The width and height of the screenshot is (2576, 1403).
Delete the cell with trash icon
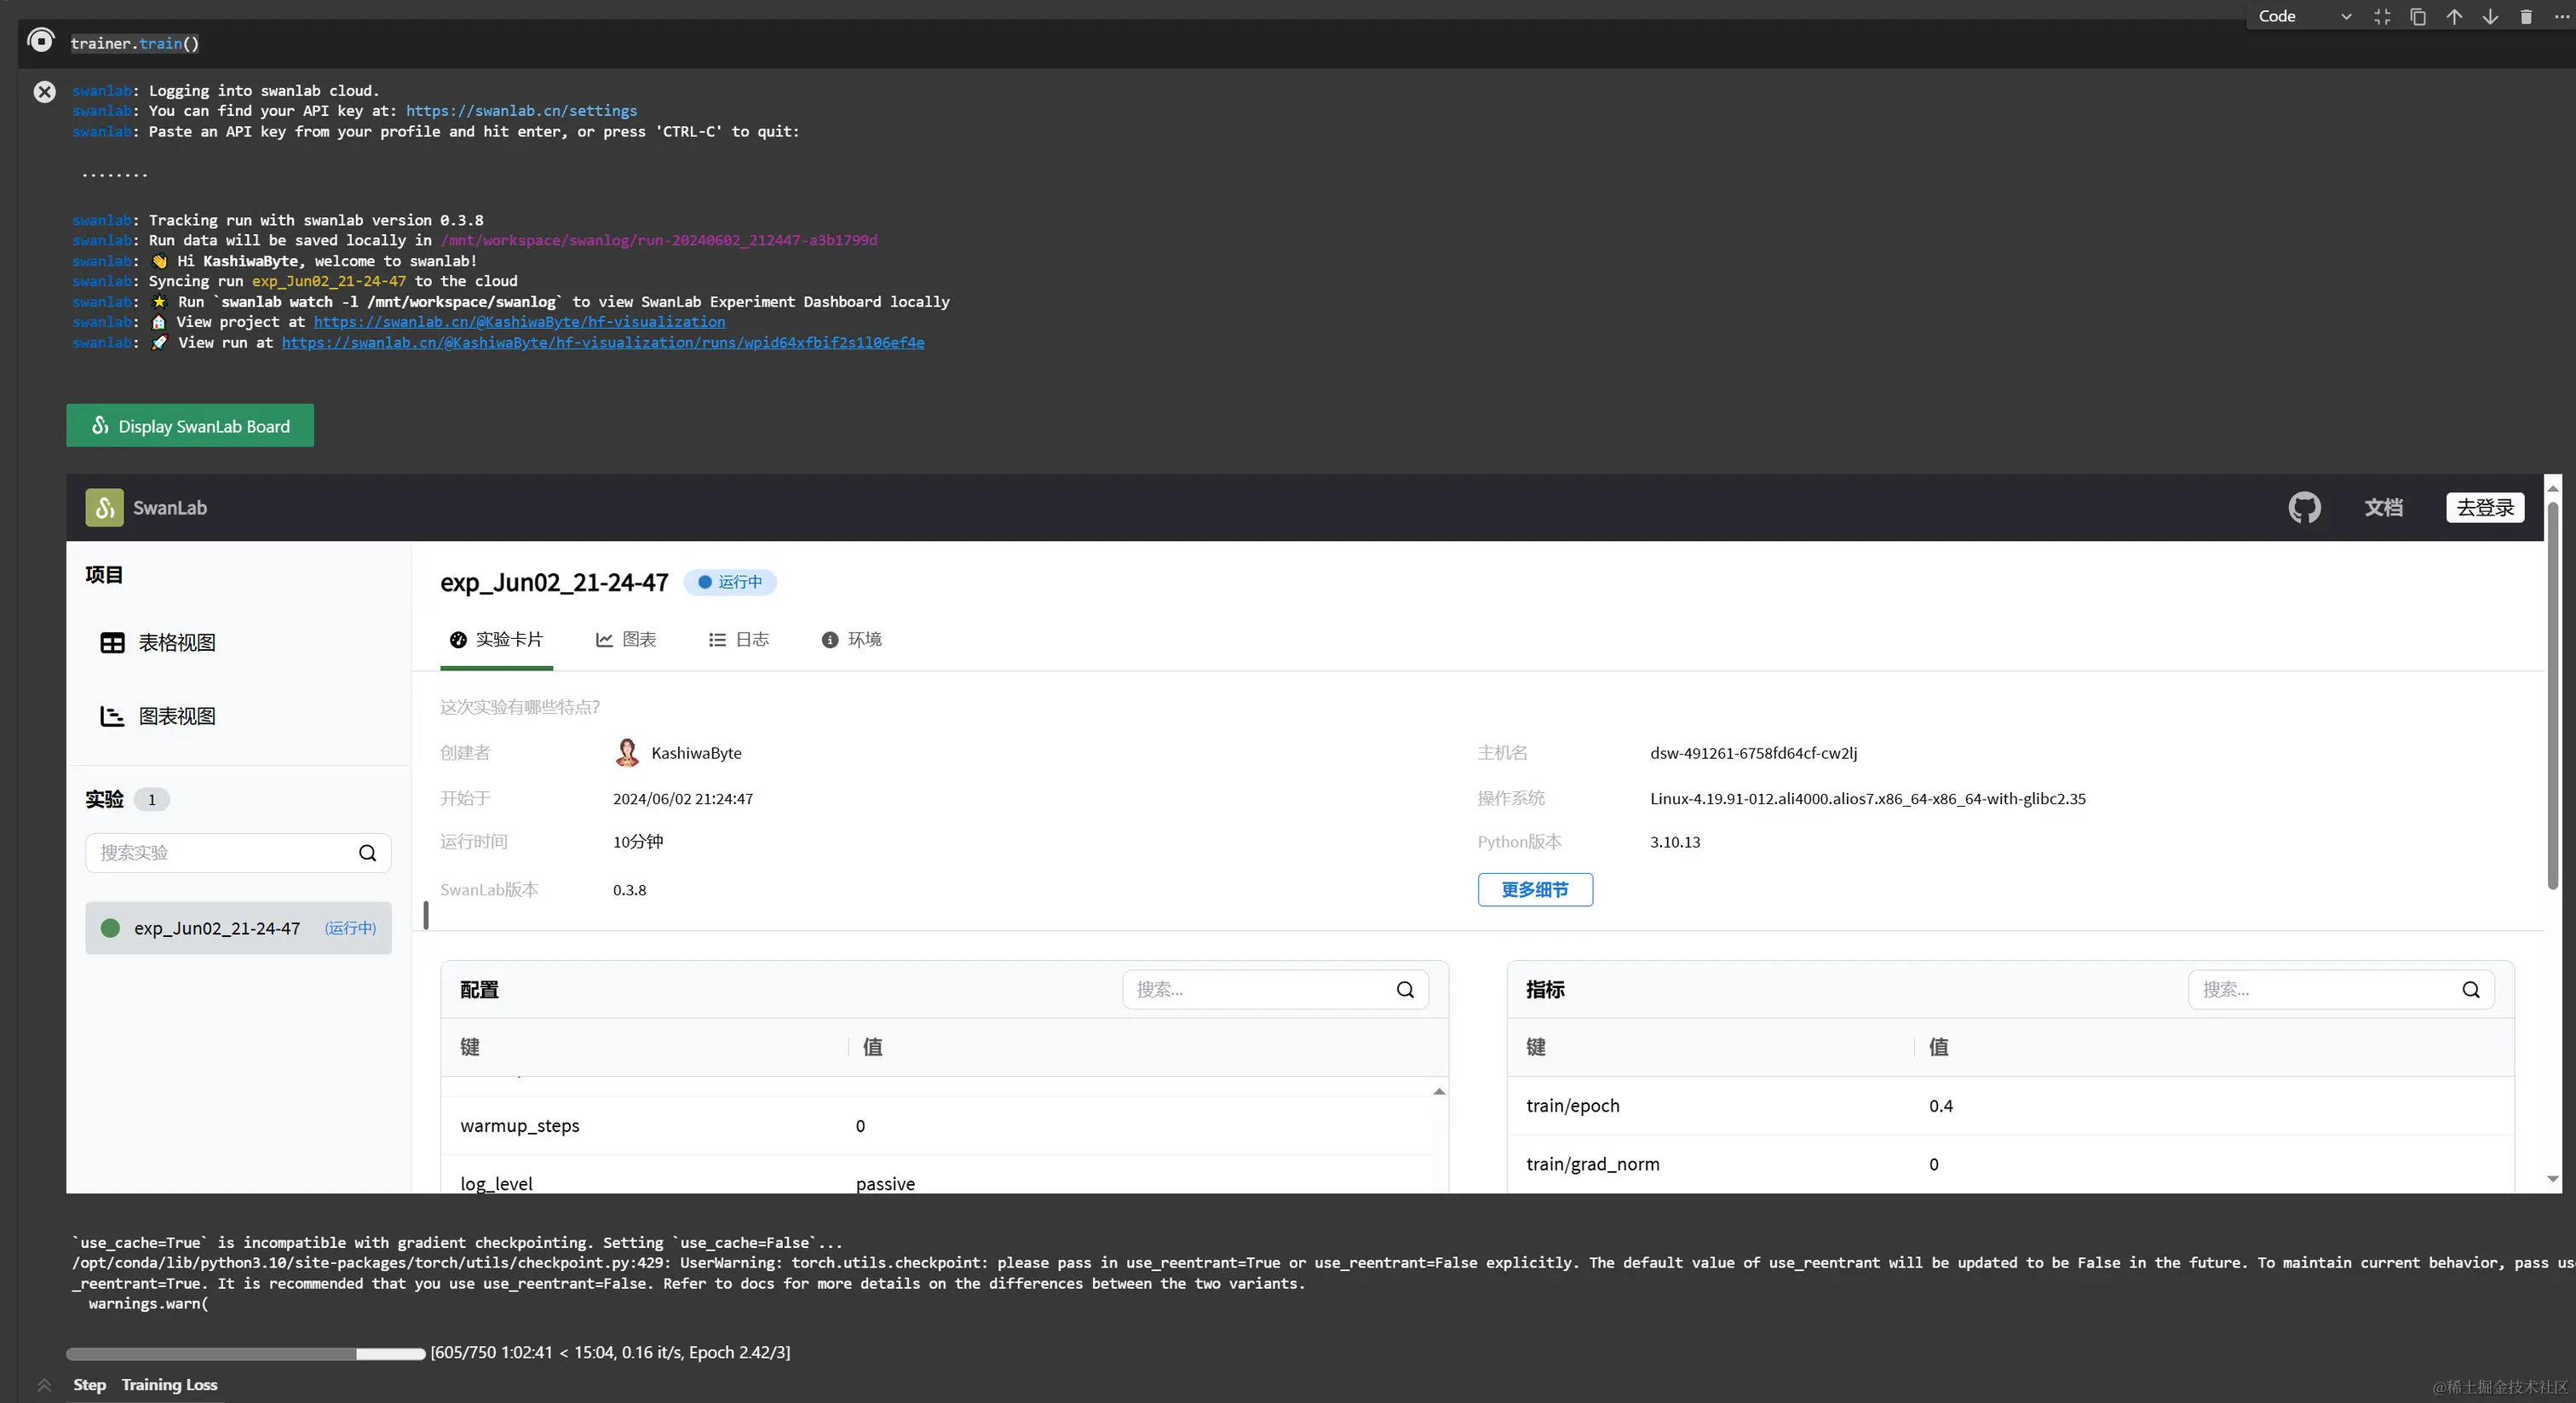pyautogui.click(x=2525, y=16)
